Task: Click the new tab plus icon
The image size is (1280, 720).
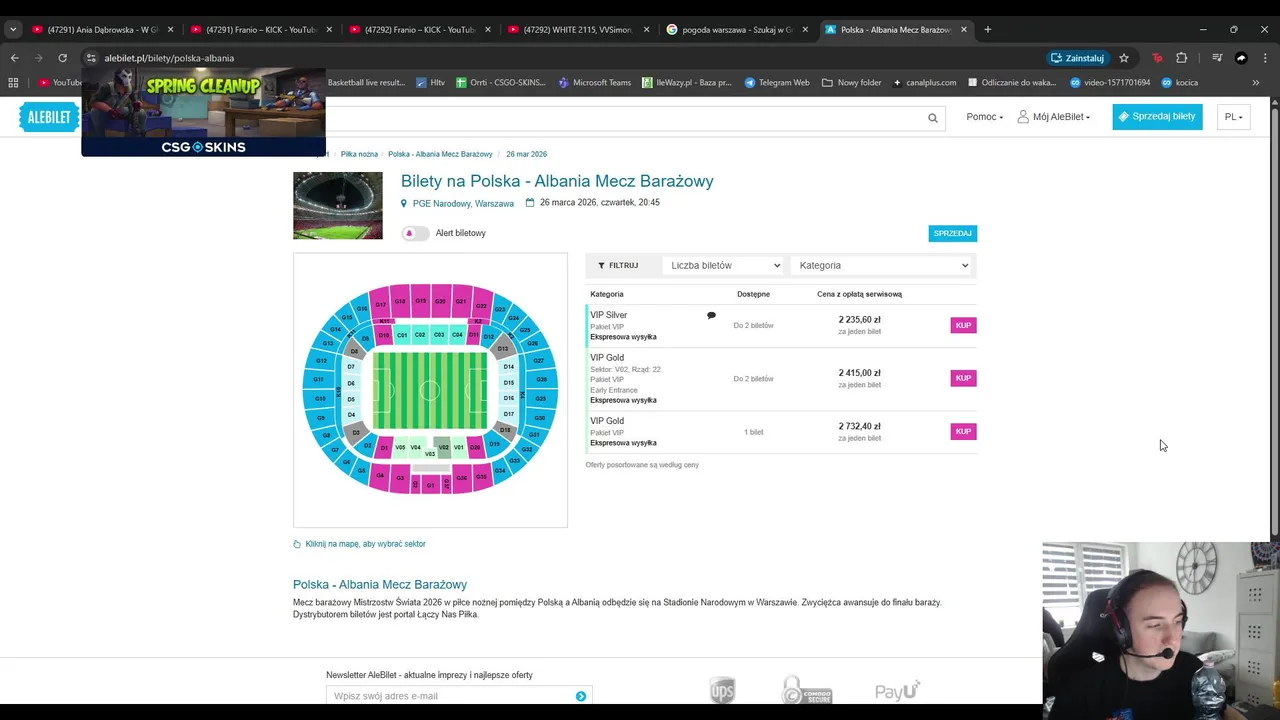Action: click(987, 30)
